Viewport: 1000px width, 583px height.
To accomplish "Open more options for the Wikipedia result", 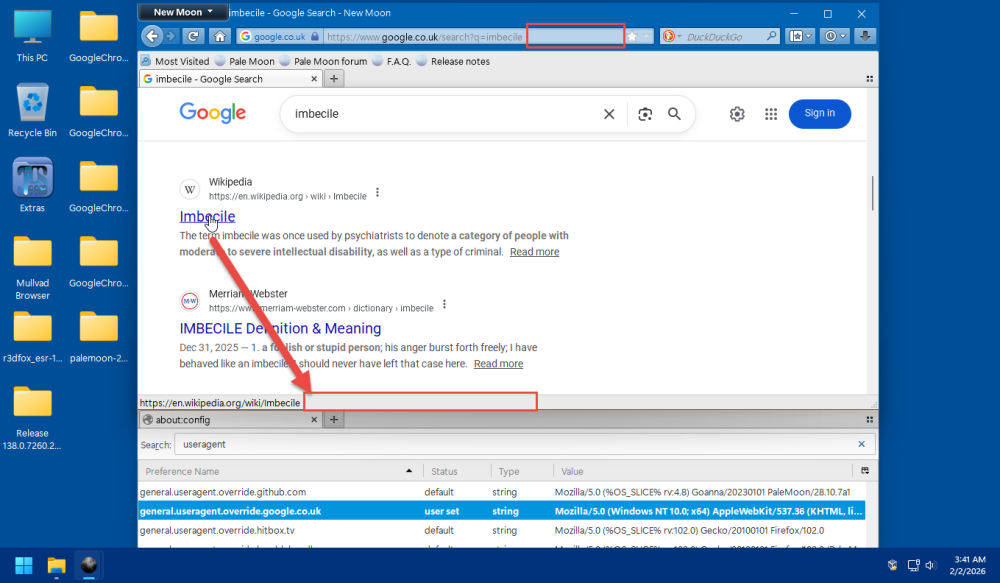I will [x=377, y=192].
